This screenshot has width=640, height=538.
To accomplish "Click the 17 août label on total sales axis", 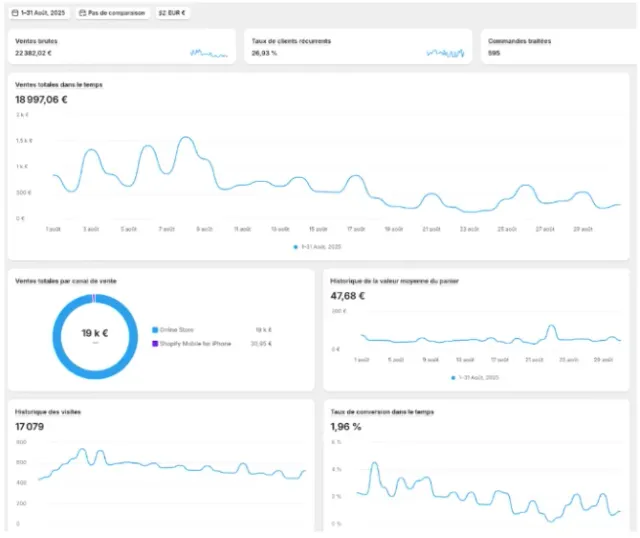I will [356, 229].
